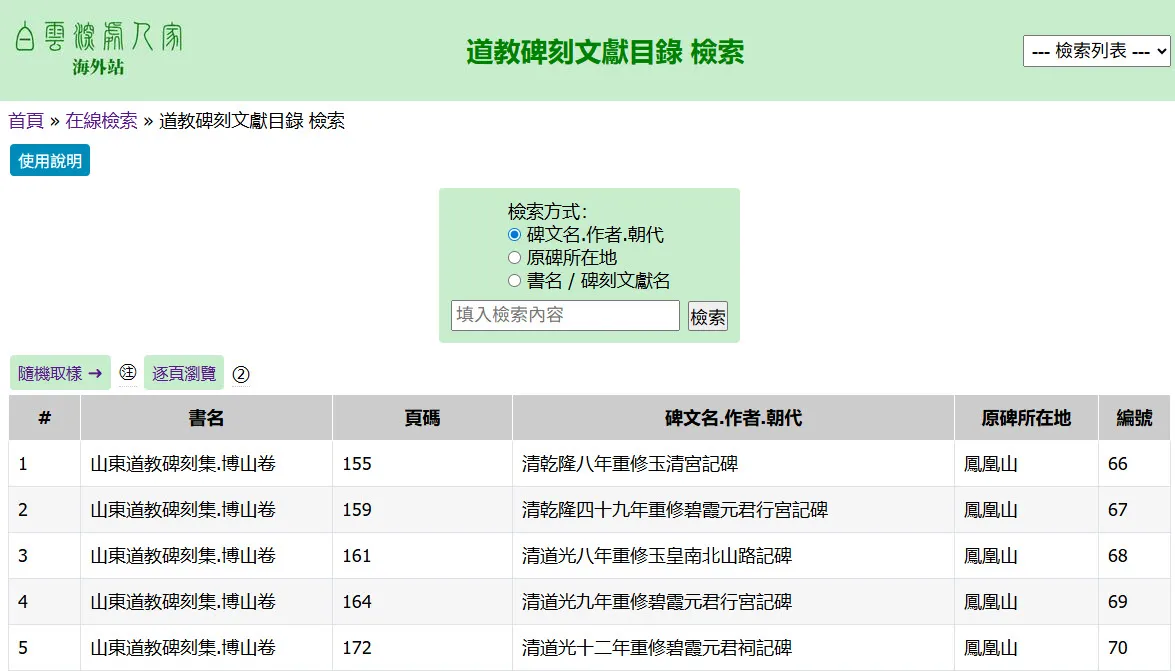
Task: Click the circled number 2 note icon
Action: [241, 374]
